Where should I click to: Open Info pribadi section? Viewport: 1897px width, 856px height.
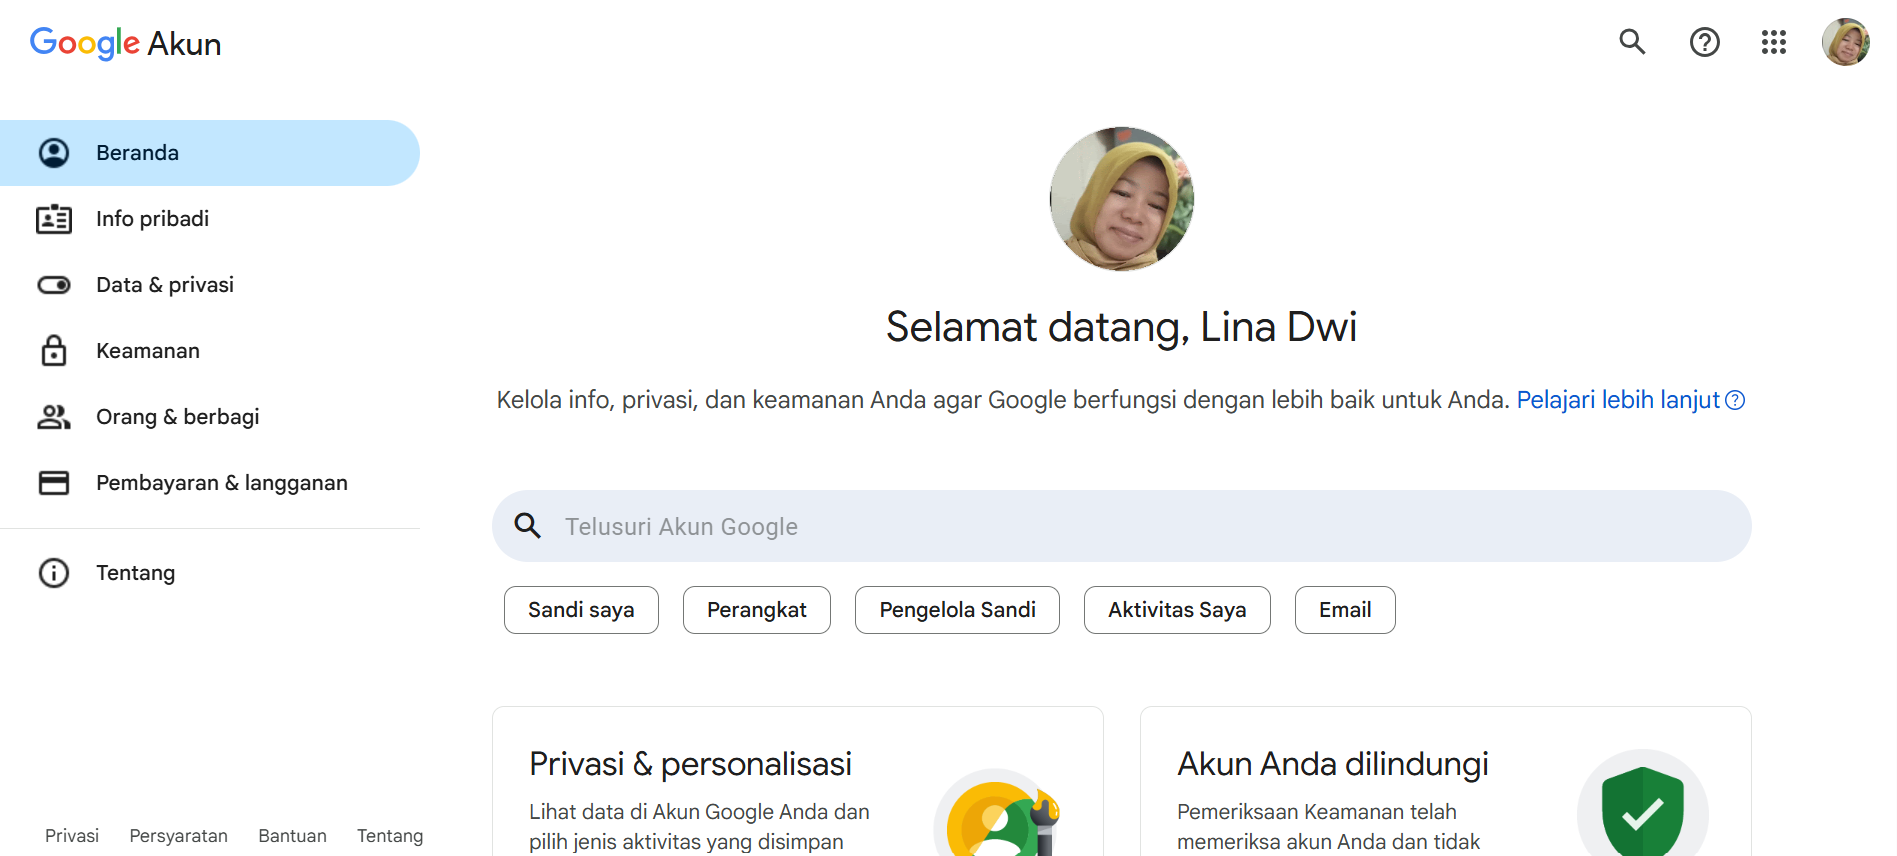[x=210, y=219]
